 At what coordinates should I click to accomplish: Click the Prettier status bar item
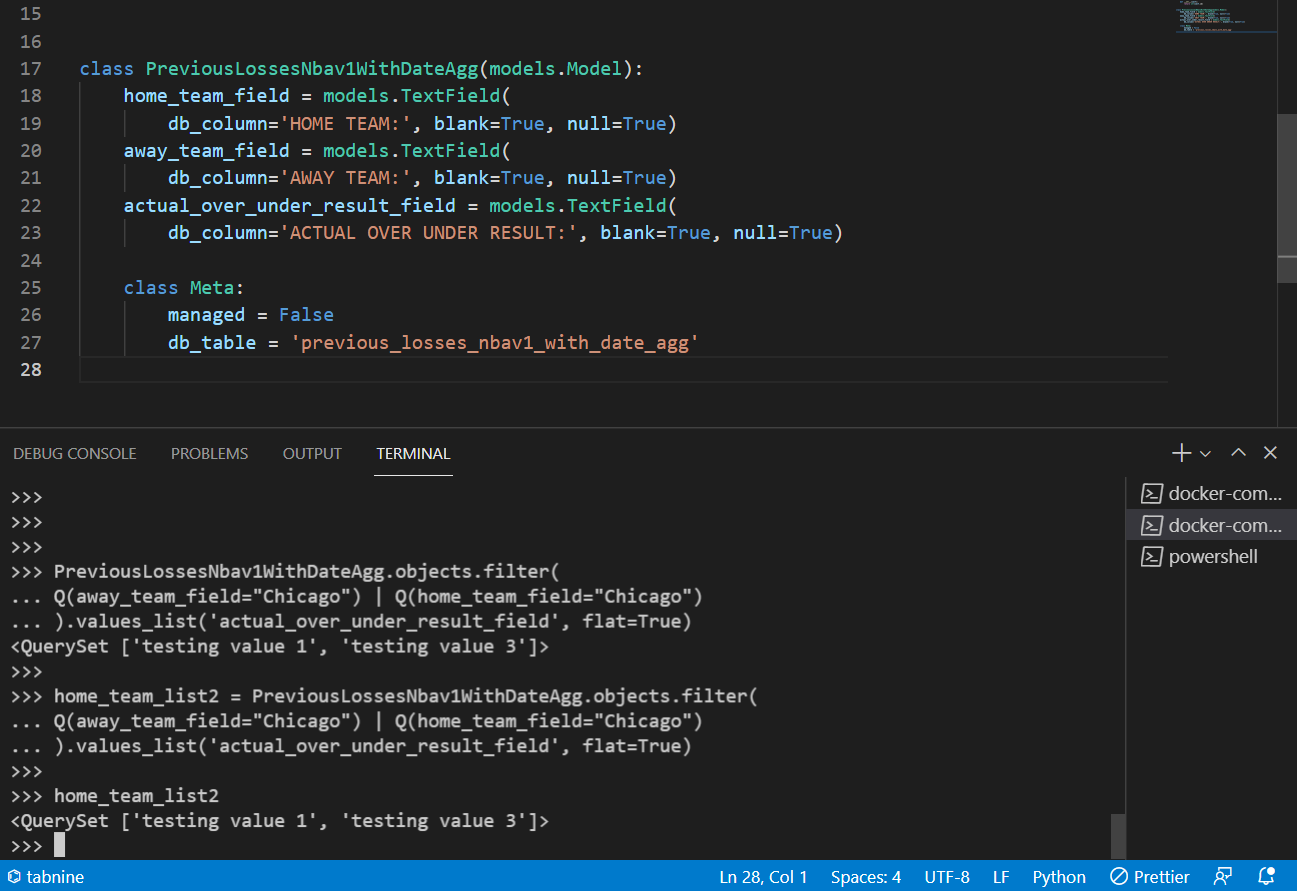tap(1150, 877)
